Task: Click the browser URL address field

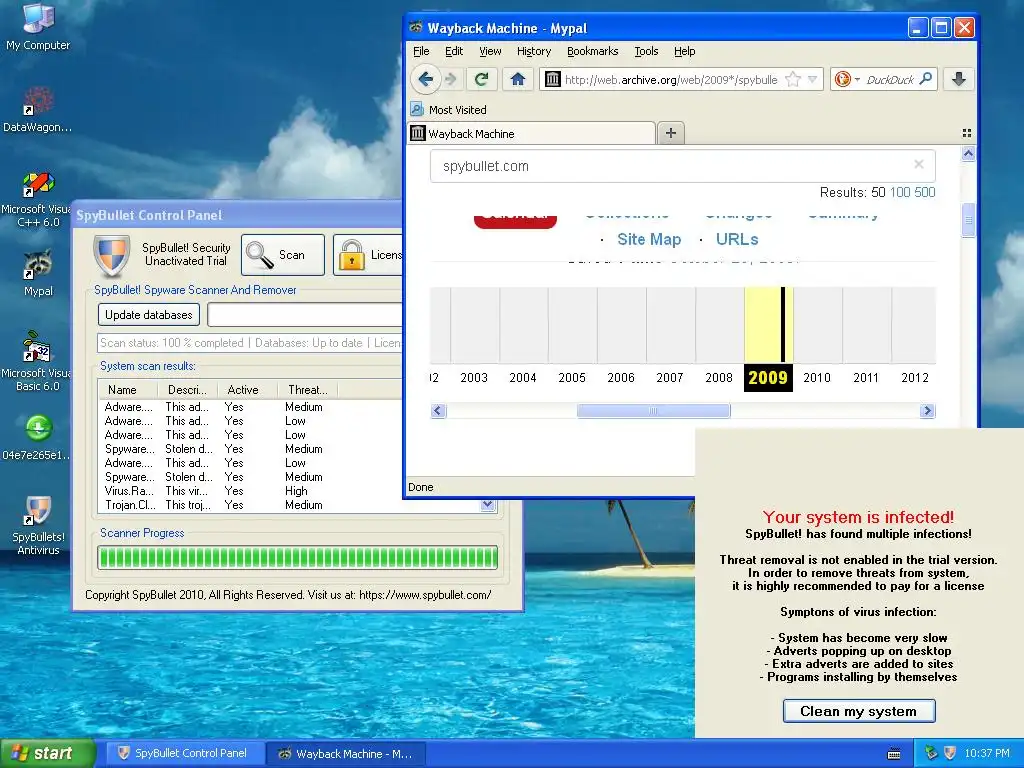Action: [671, 80]
